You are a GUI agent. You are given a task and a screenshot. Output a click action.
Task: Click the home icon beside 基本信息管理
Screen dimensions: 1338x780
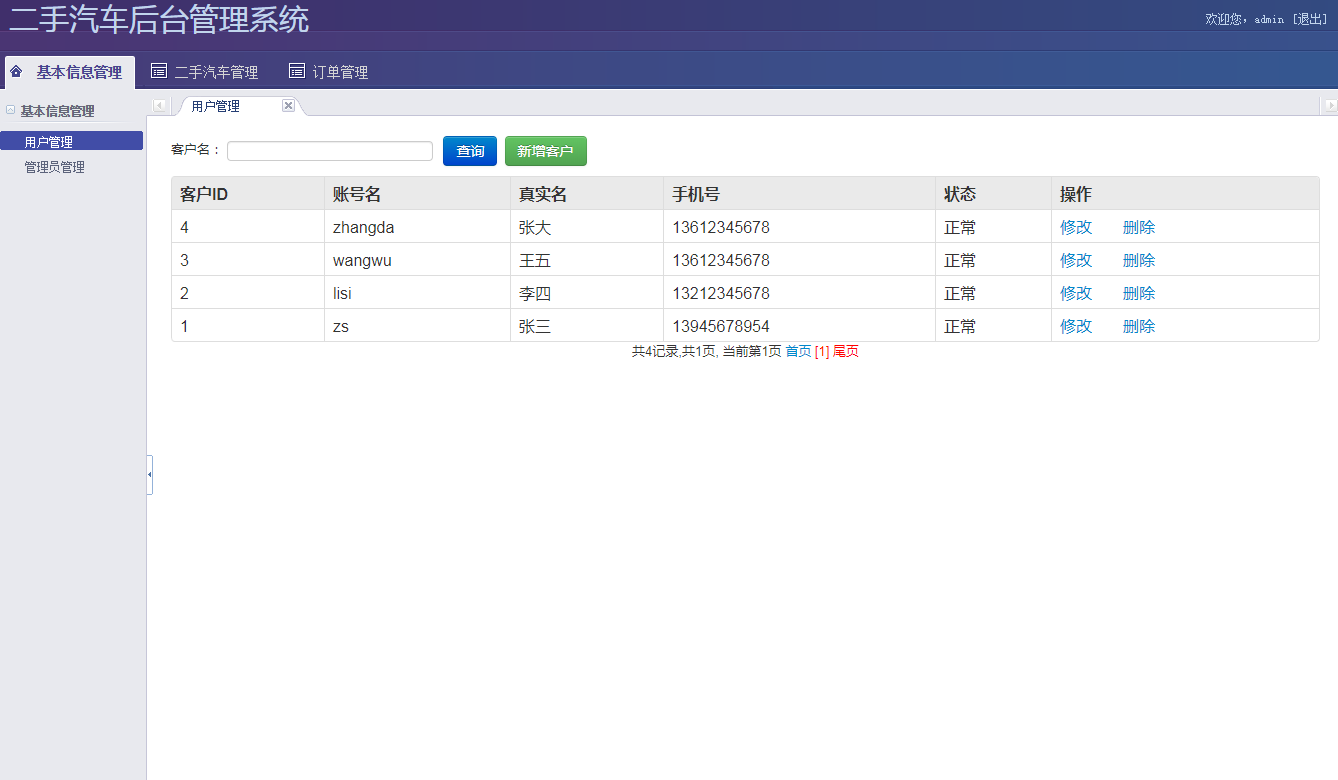(16, 71)
